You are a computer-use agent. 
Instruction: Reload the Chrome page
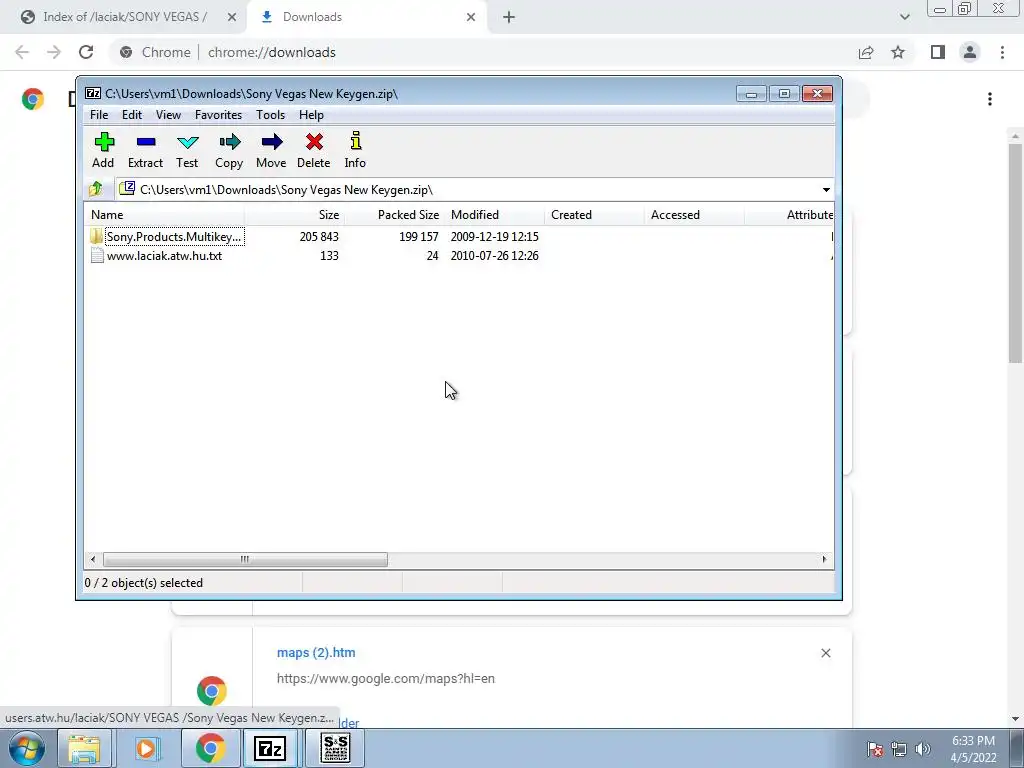click(x=86, y=52)
